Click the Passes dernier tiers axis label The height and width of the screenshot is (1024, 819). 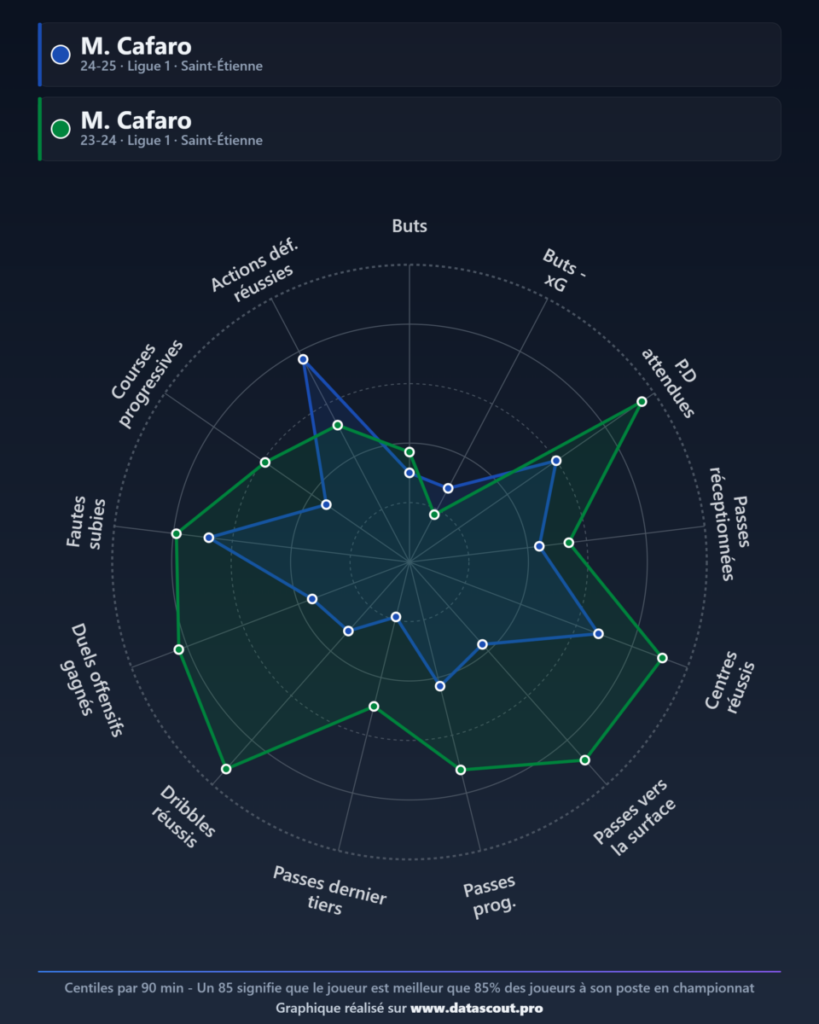(329, 891)
